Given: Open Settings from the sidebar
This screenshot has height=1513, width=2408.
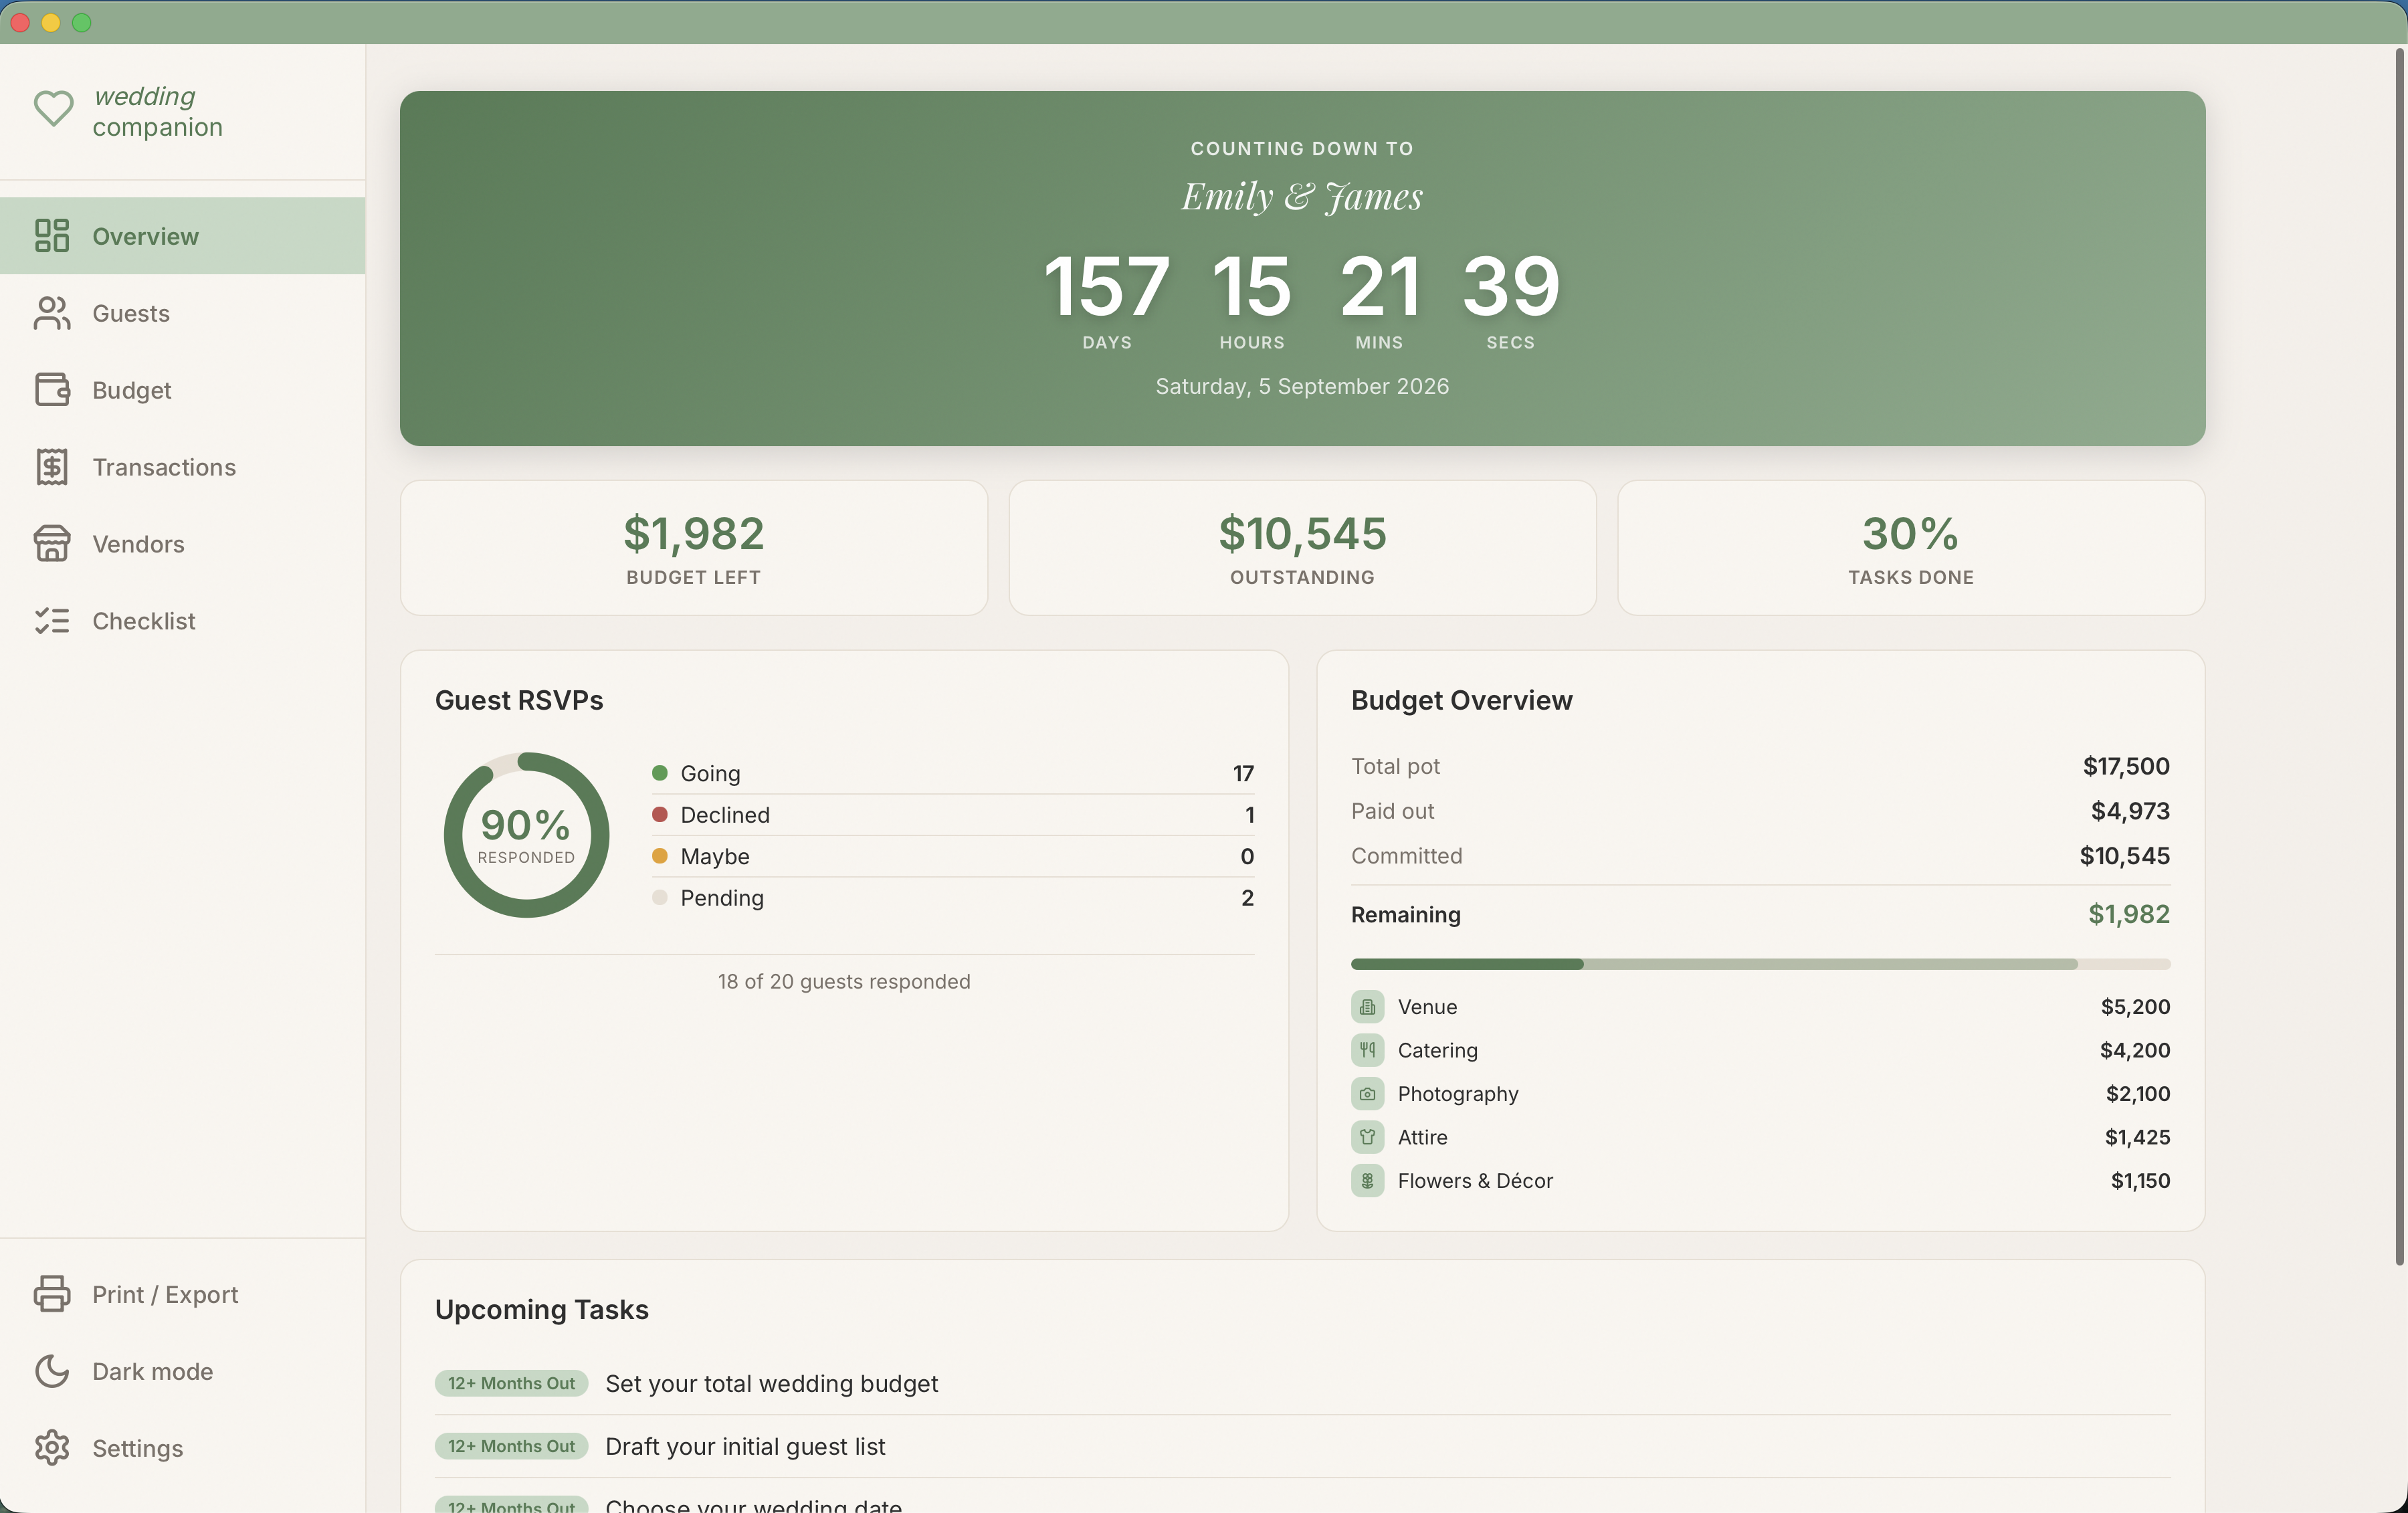Looking at the screenshot, I should (52, 1448).
